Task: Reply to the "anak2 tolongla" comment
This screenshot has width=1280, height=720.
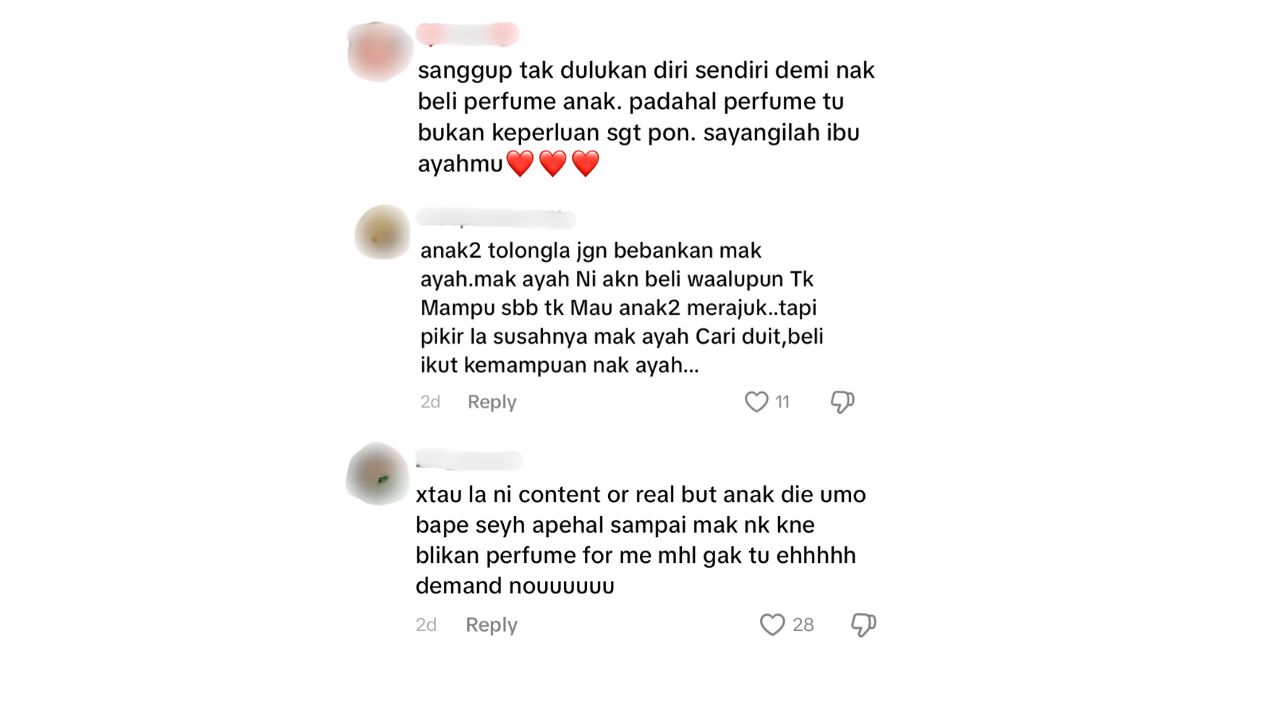Action: [x=492, y=402]
